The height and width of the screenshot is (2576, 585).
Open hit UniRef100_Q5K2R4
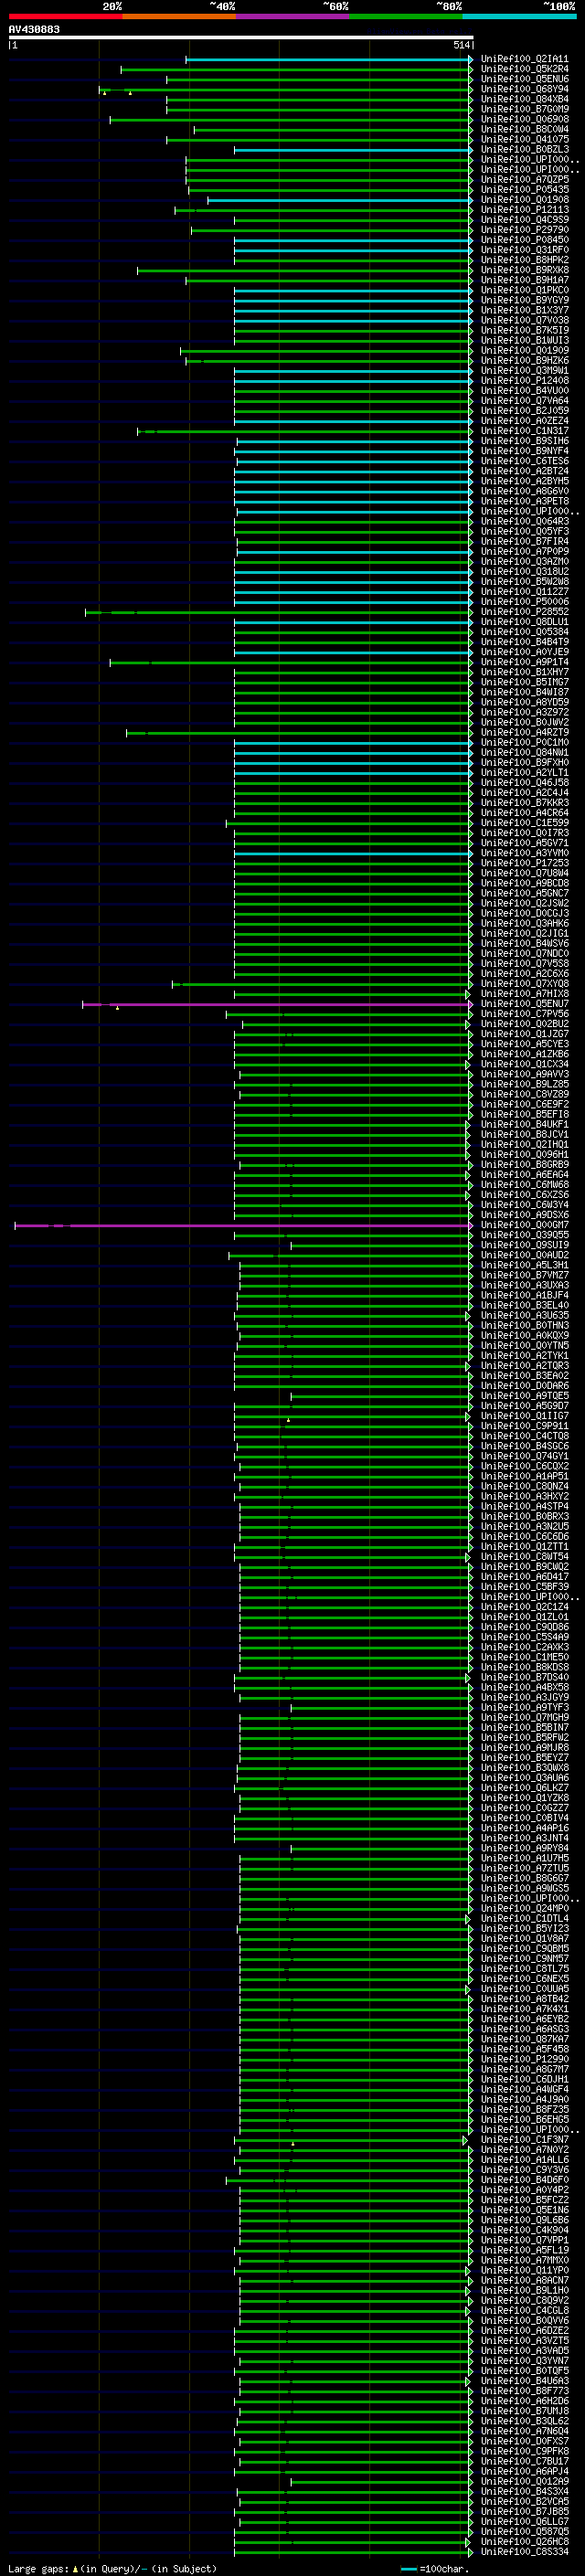(x=524, y=69)
